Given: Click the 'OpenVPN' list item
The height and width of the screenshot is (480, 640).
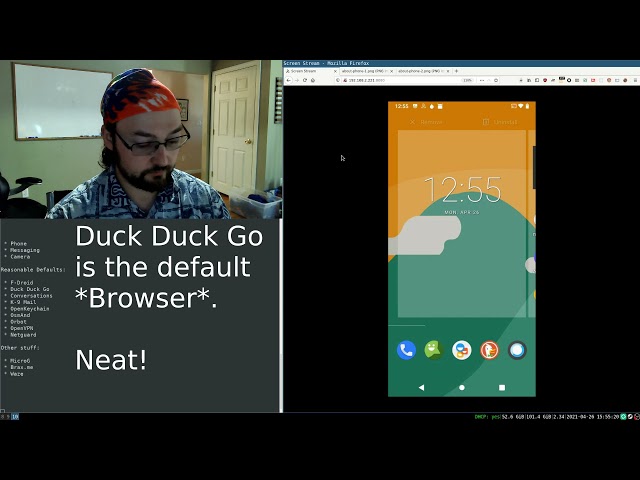Looking at the screenshot, I should [x=22, y=328].
